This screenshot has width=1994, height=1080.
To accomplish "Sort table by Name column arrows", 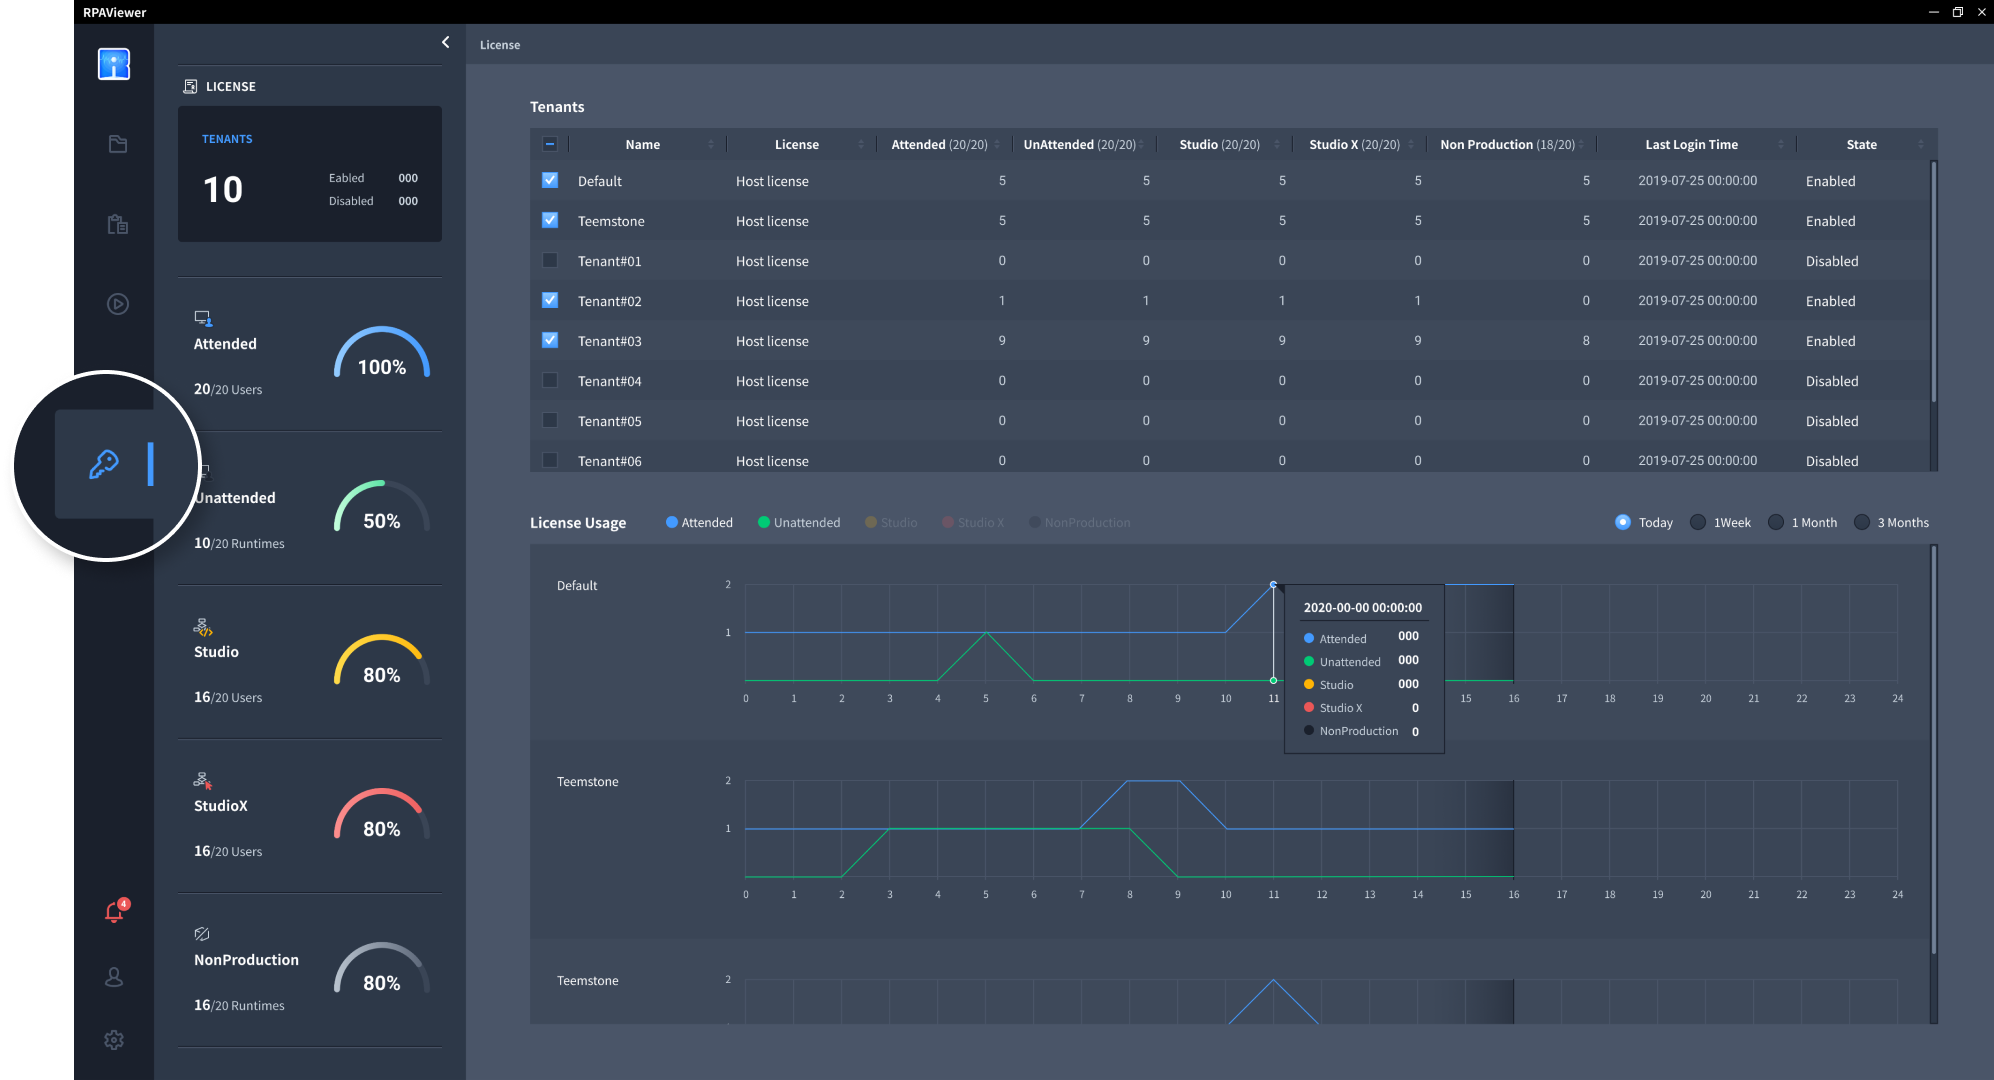I will click(711, 144).
